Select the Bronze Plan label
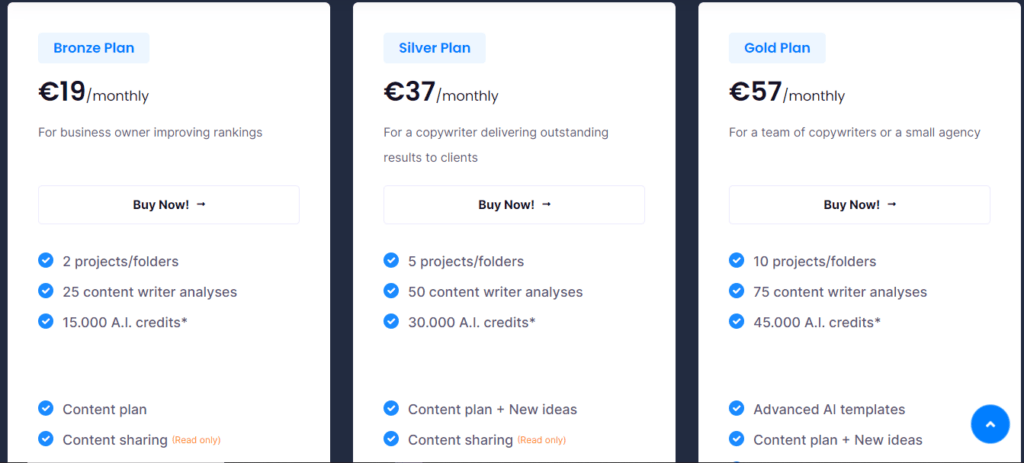 click(93, 48)
